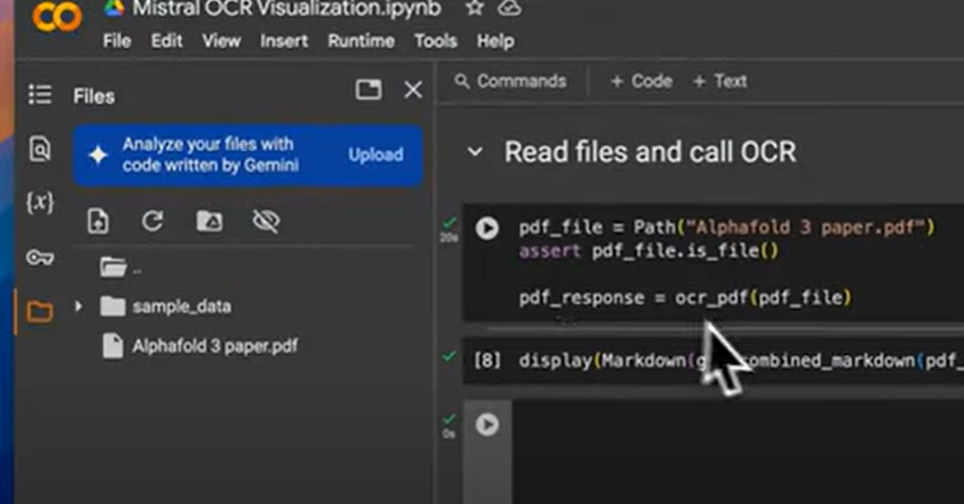Expand the sample_data folder
Image resolution: width=964 pixels, height=504 pixels.
(78, 306)
